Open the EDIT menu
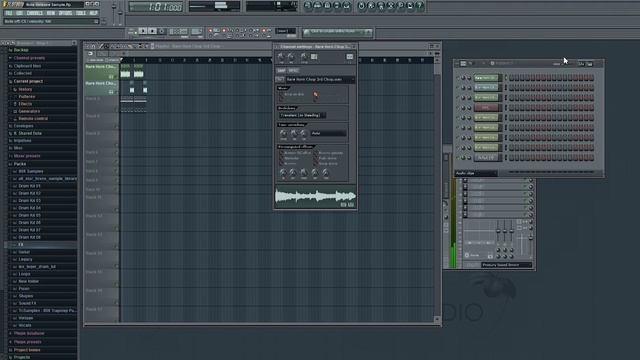The width and height of the screenshot is (640, 360). click(x=19, y=13)
